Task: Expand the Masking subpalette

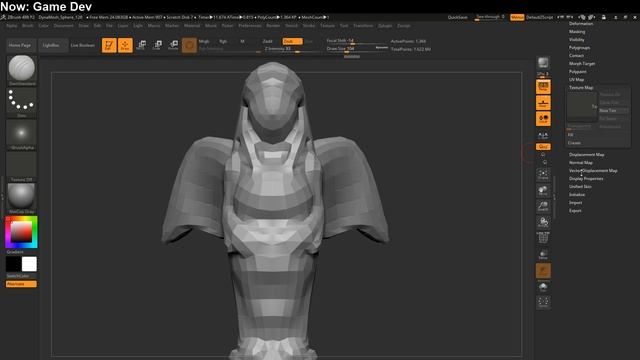Action: pos(577,31)
